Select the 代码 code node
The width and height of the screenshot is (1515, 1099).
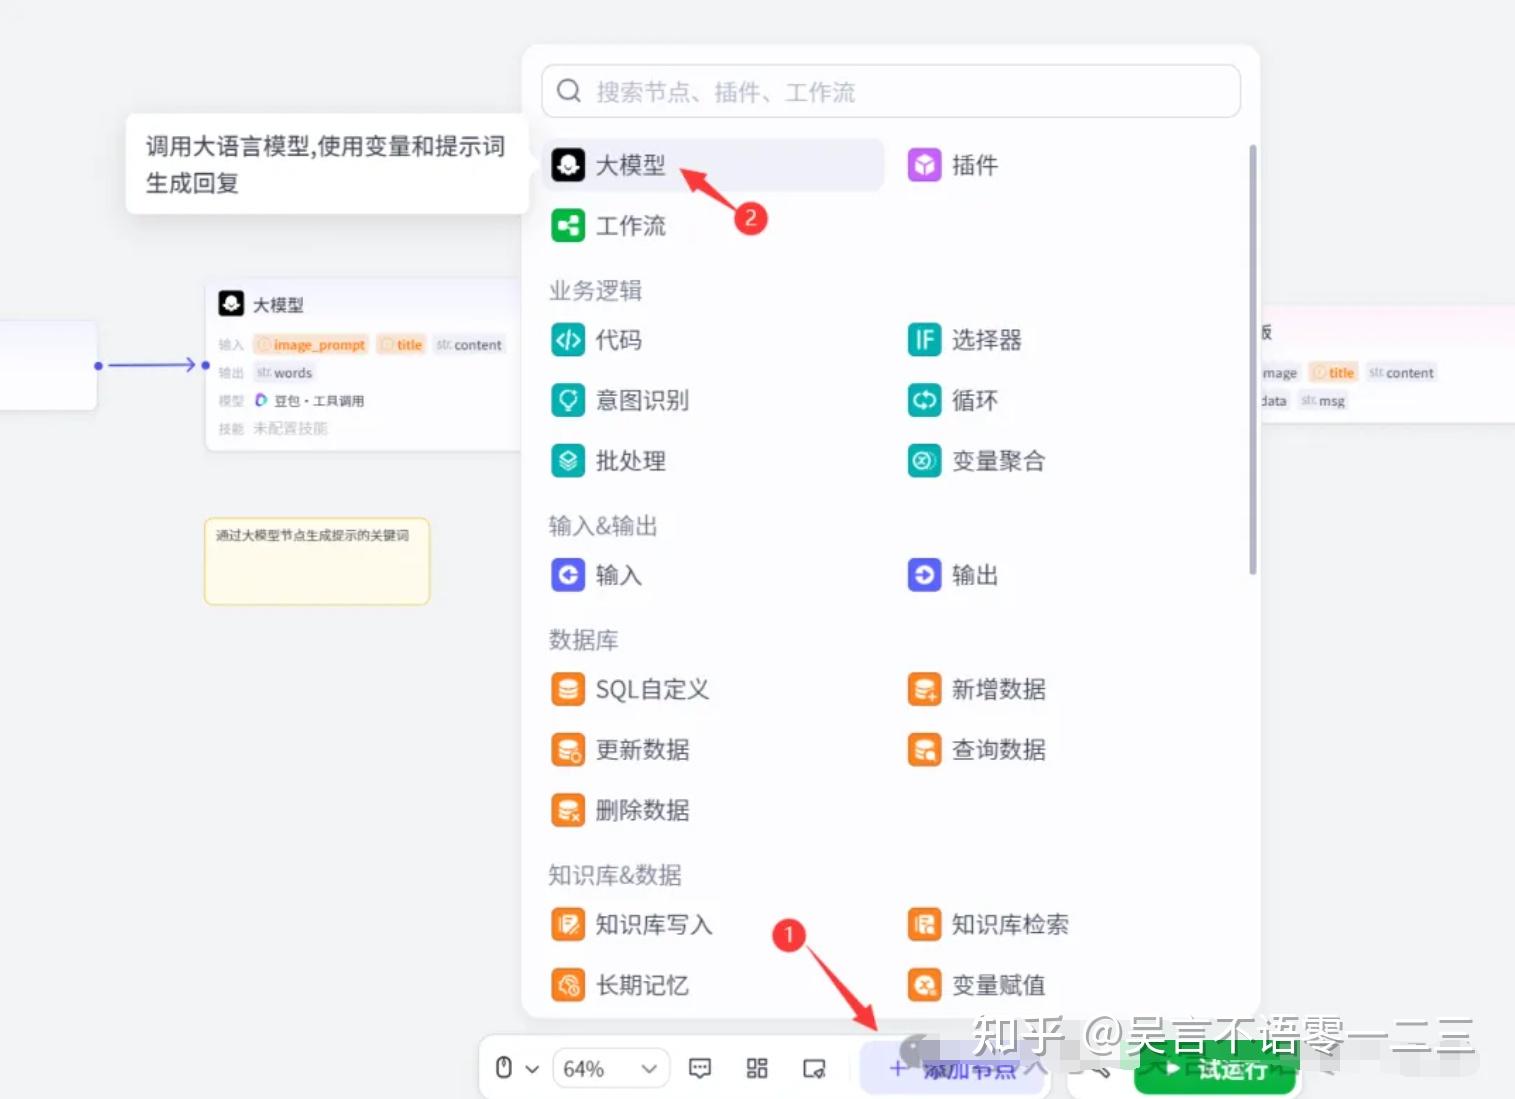tap(620, 340)
